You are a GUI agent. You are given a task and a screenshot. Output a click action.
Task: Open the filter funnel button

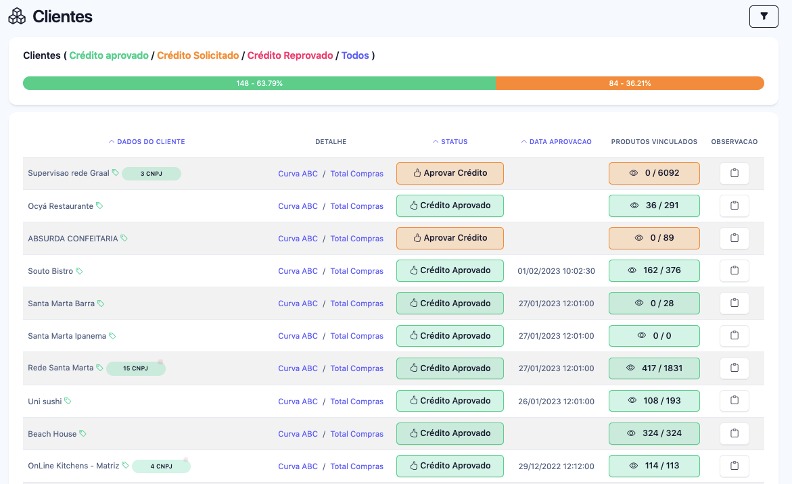(x=763, y=16)
